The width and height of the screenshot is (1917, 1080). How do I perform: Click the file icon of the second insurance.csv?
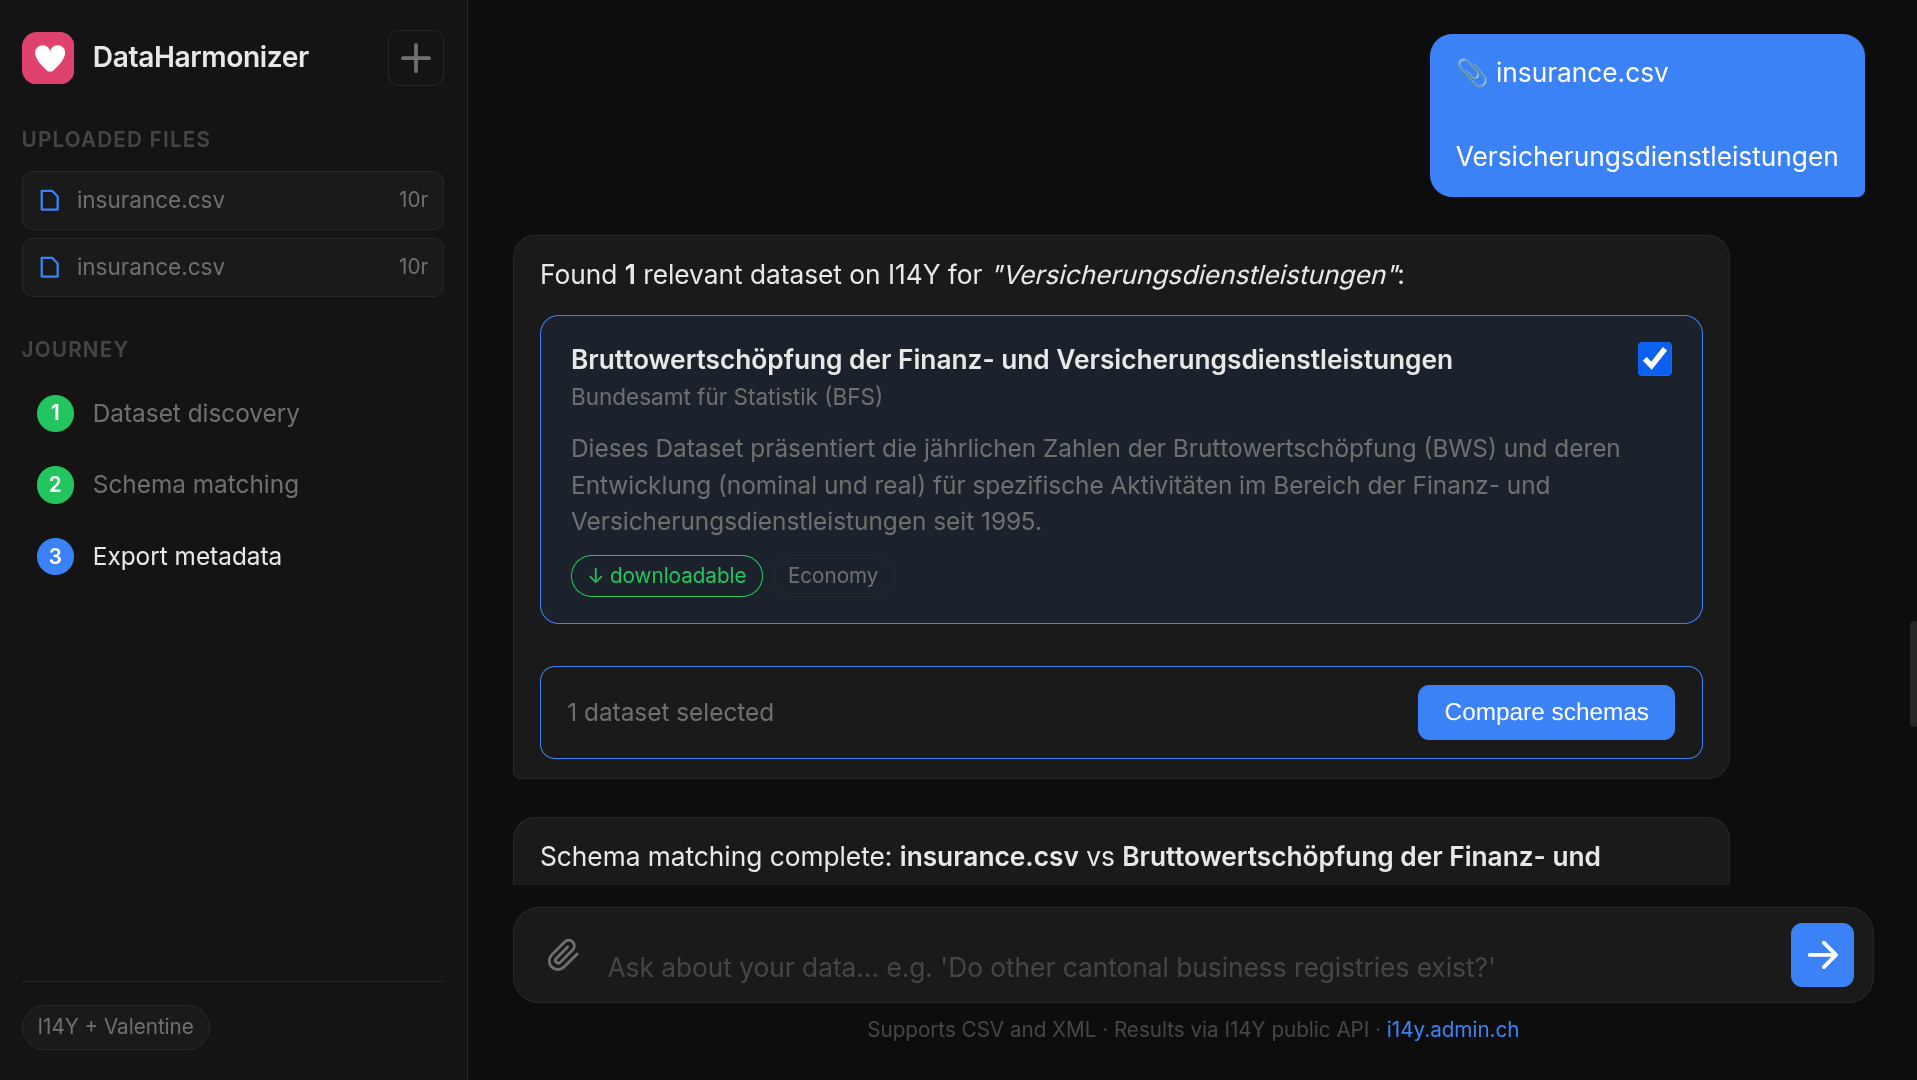tap(50, 267)
